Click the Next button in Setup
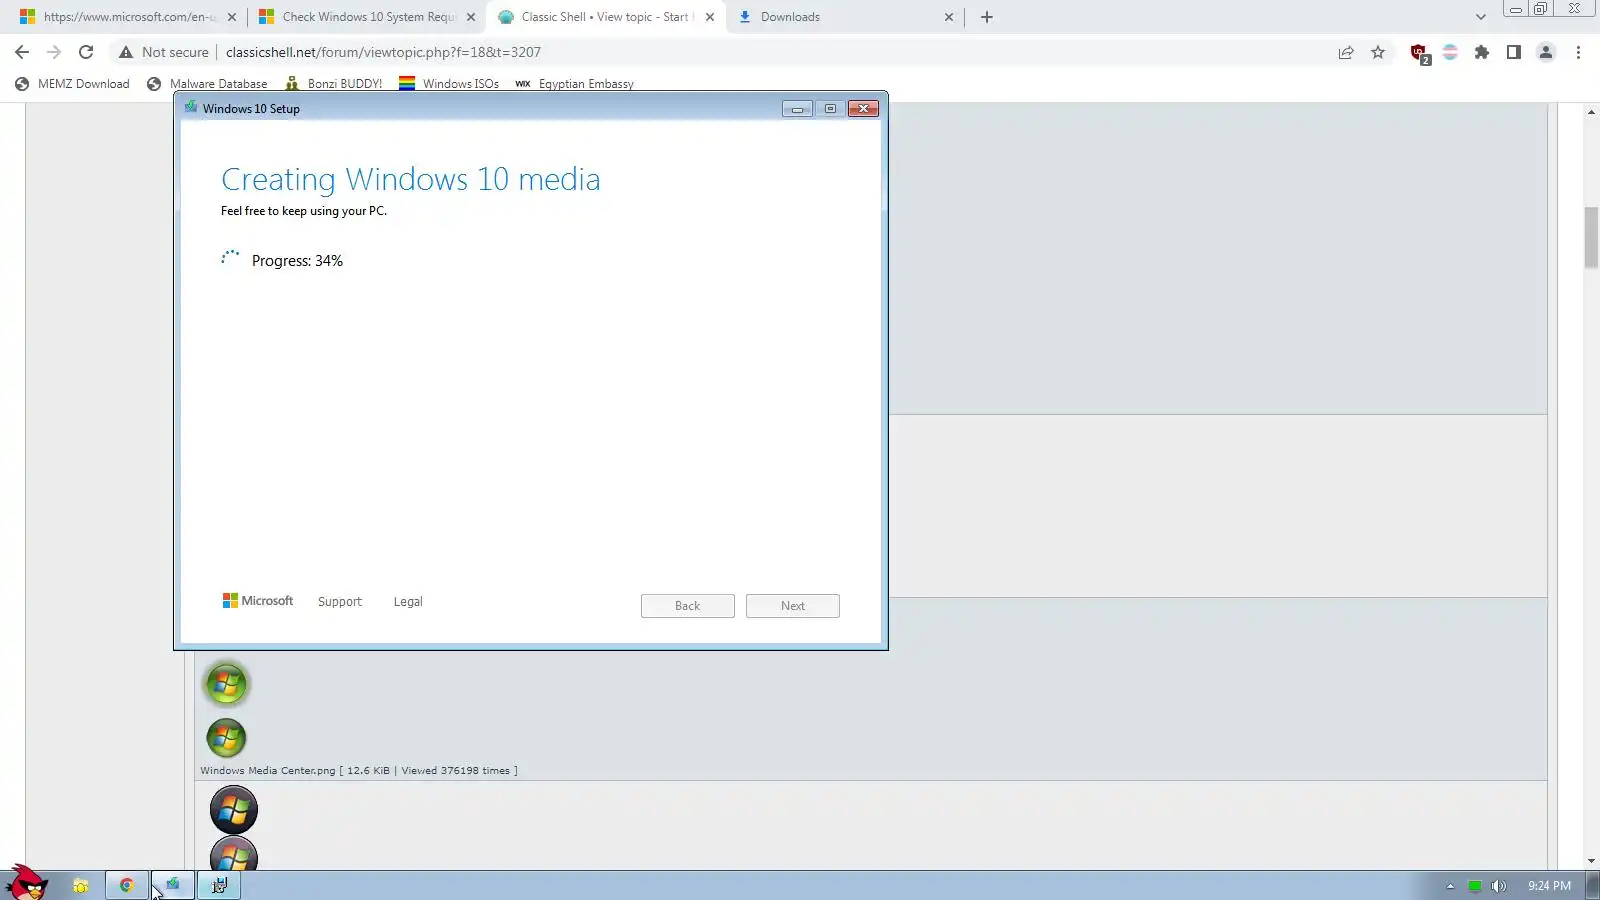This screenshot has width=1600, height=900. click(x=793, y=606)
